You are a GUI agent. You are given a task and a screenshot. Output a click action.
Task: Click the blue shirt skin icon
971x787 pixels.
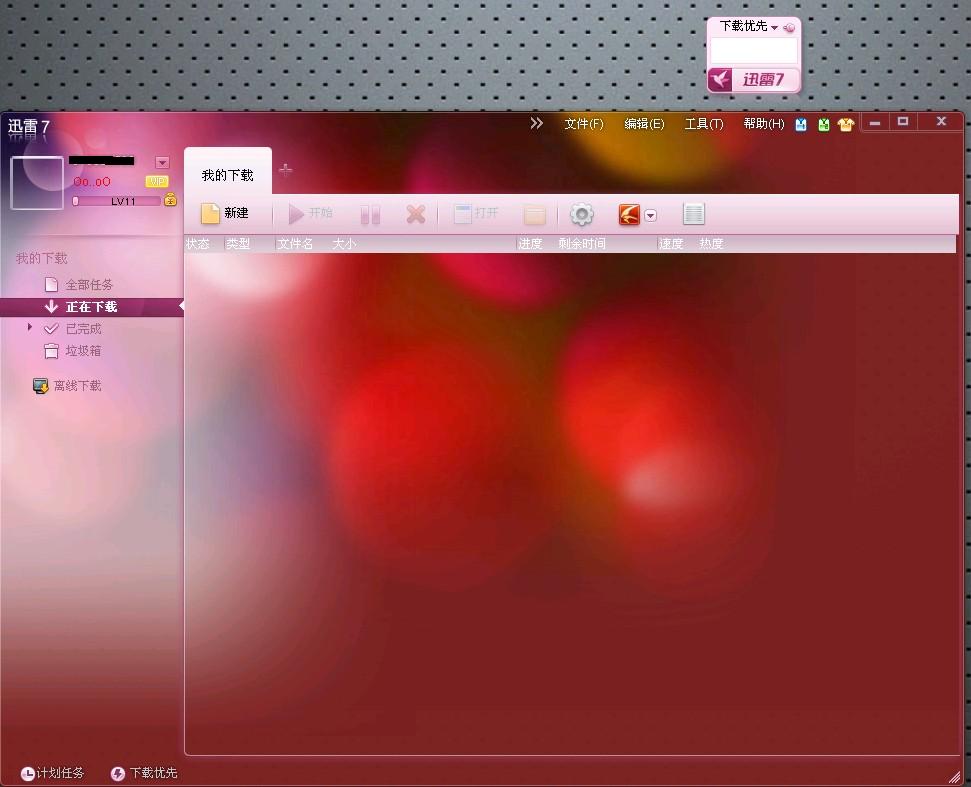pos(801,125)
